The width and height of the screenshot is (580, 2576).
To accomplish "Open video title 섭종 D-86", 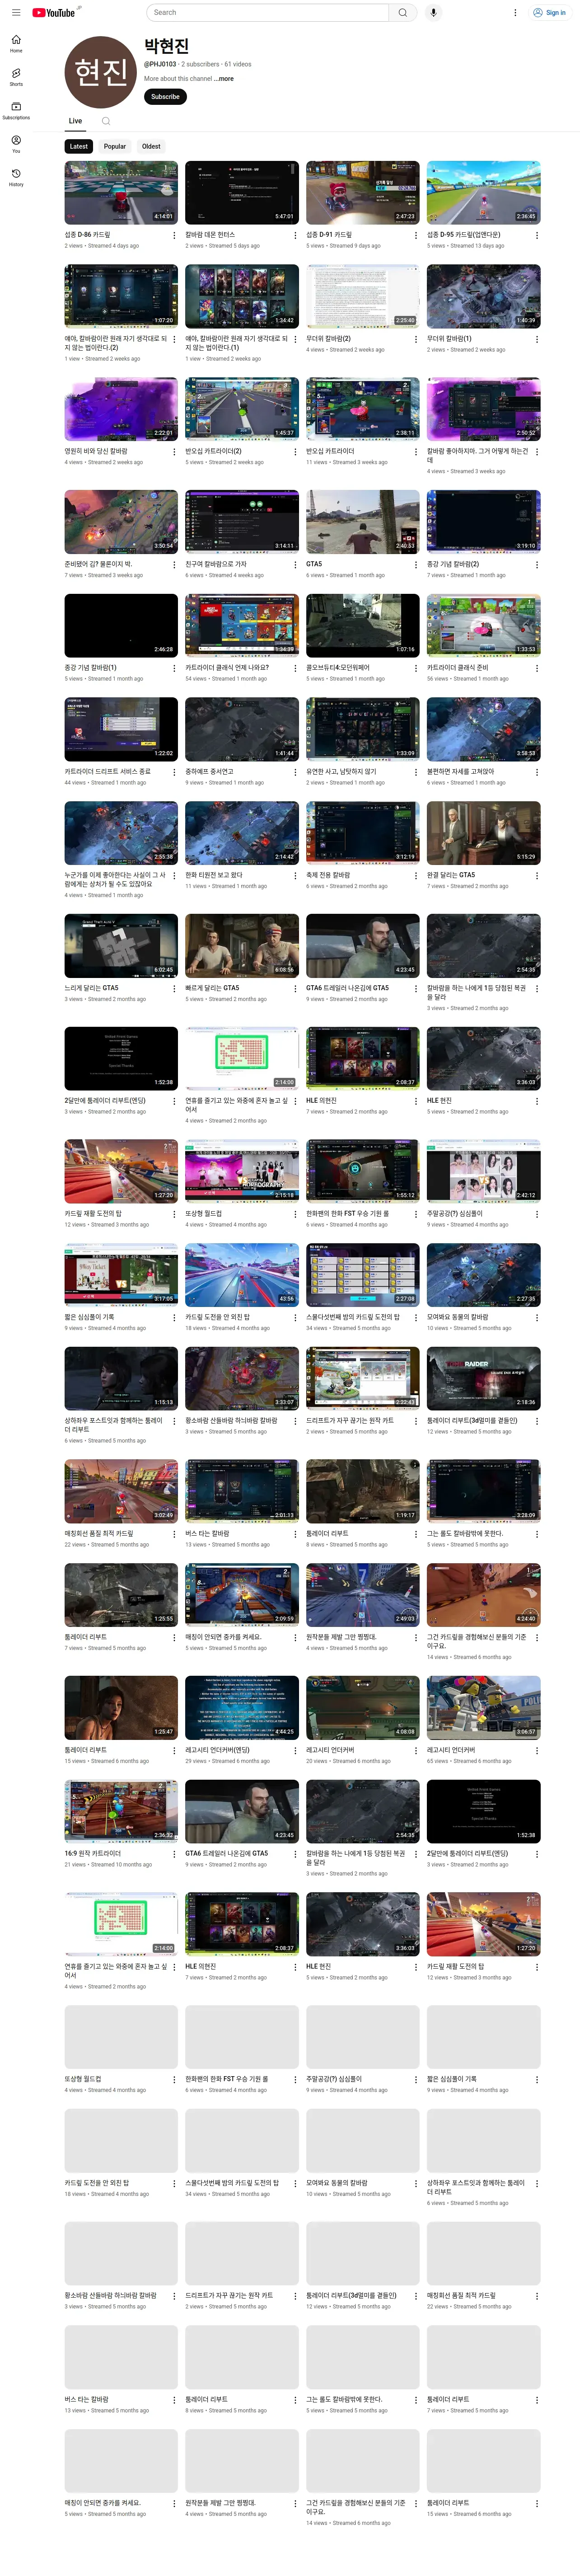I will [88, 235].
